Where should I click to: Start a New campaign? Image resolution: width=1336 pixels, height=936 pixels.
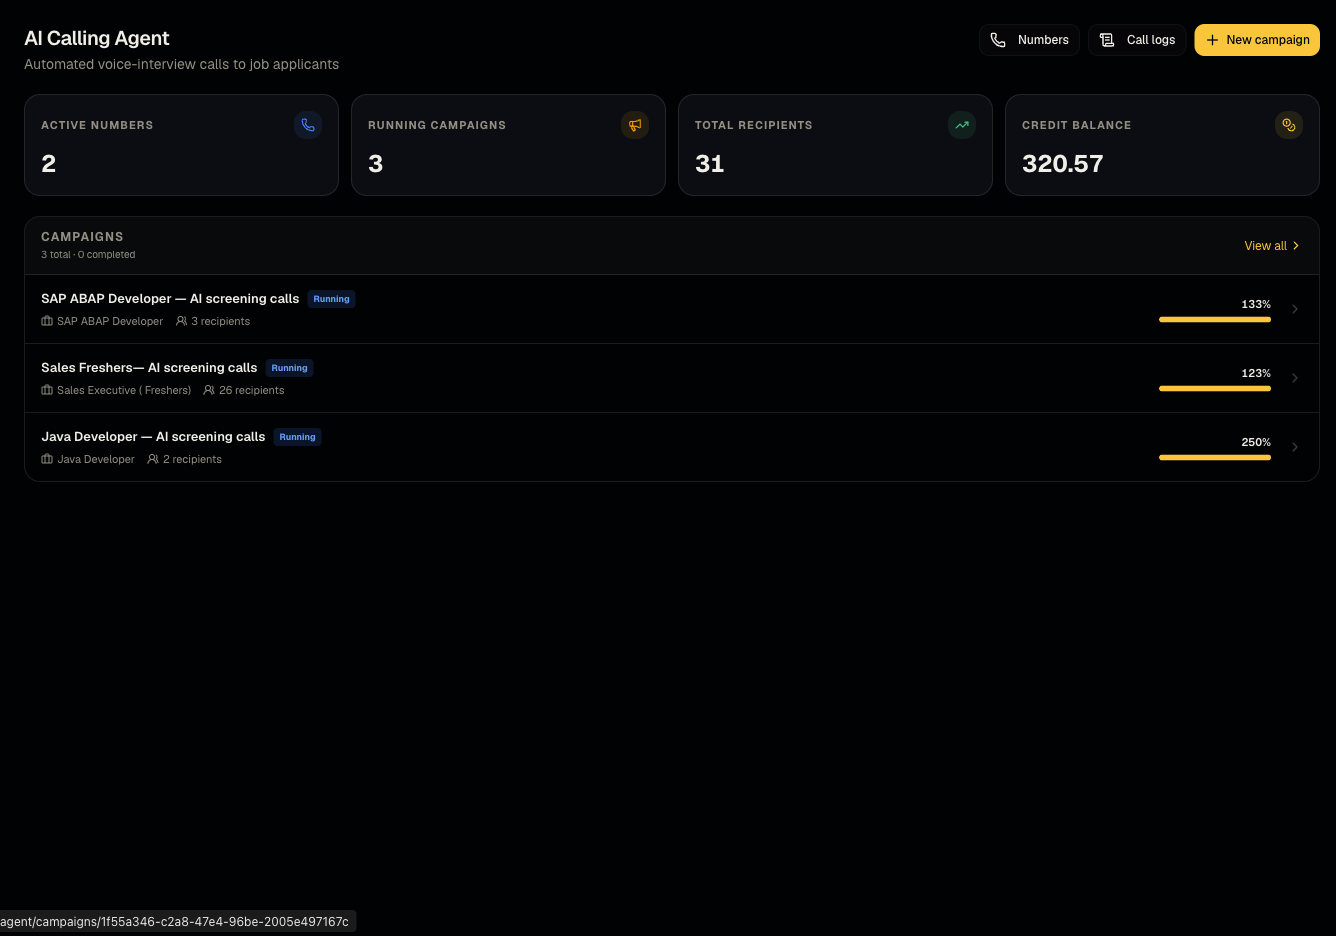tap(1257, 40)
